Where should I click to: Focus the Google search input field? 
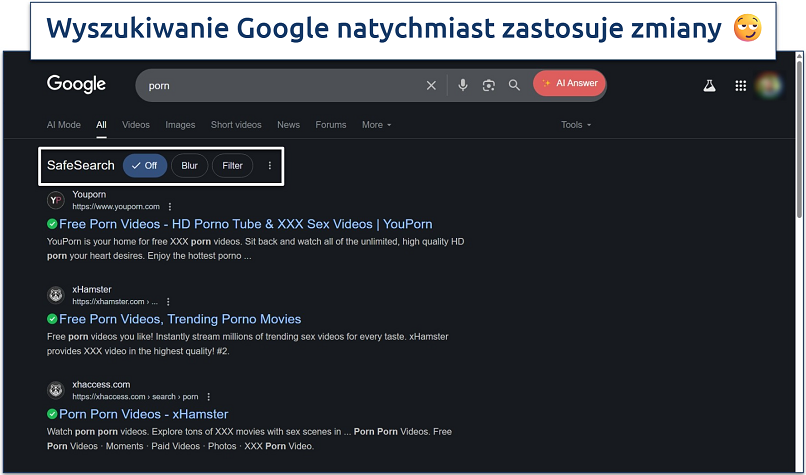[x=280, y=86]
